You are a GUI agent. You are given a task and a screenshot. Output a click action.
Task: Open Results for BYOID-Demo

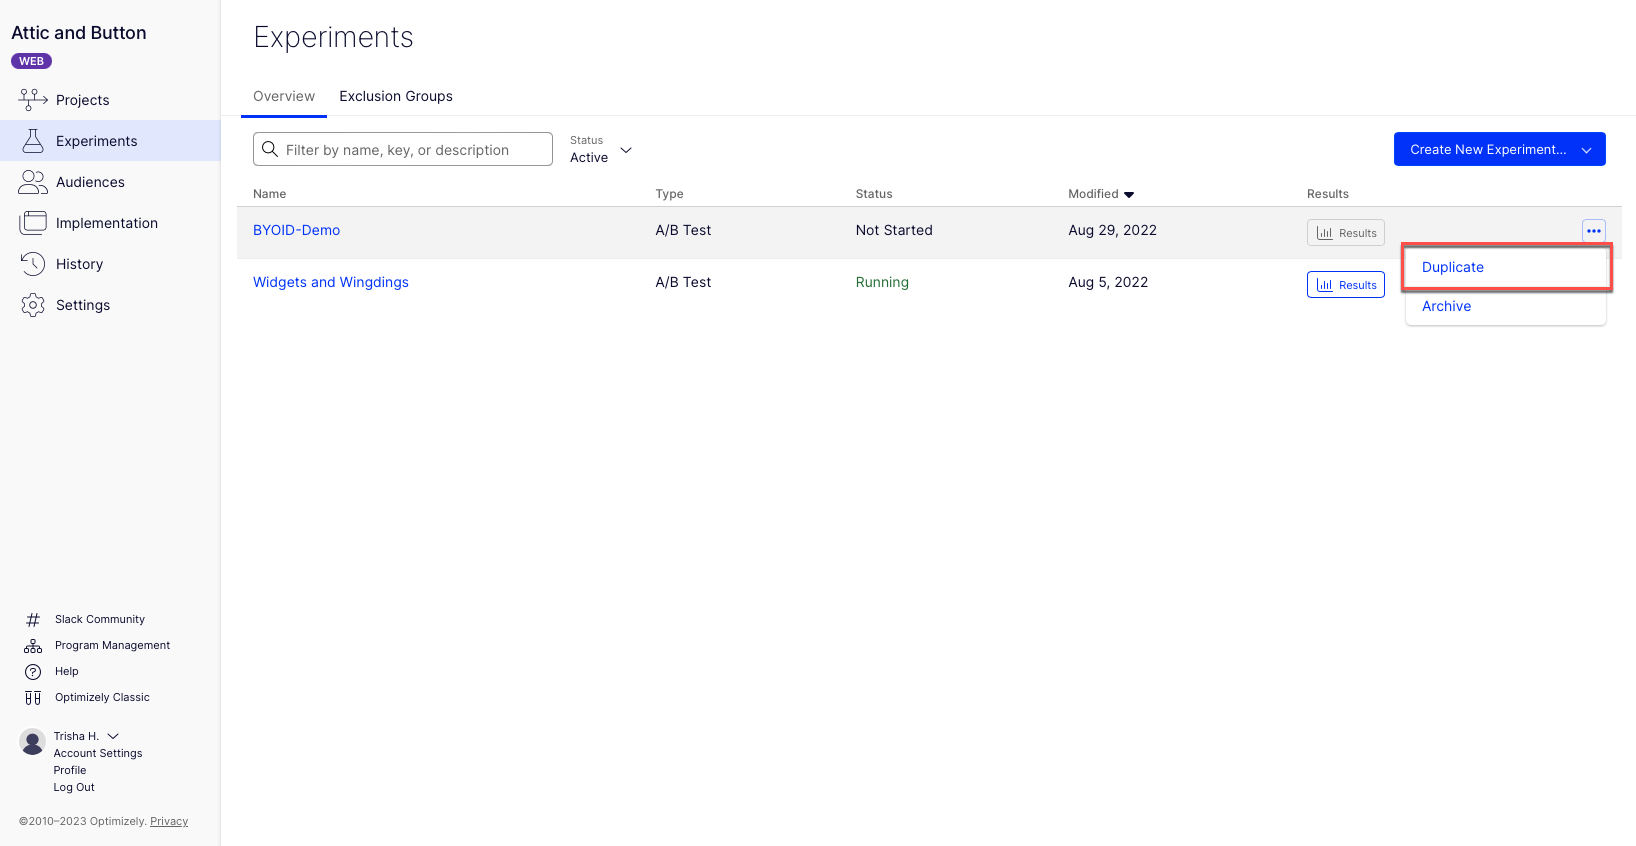(1346, 233)
